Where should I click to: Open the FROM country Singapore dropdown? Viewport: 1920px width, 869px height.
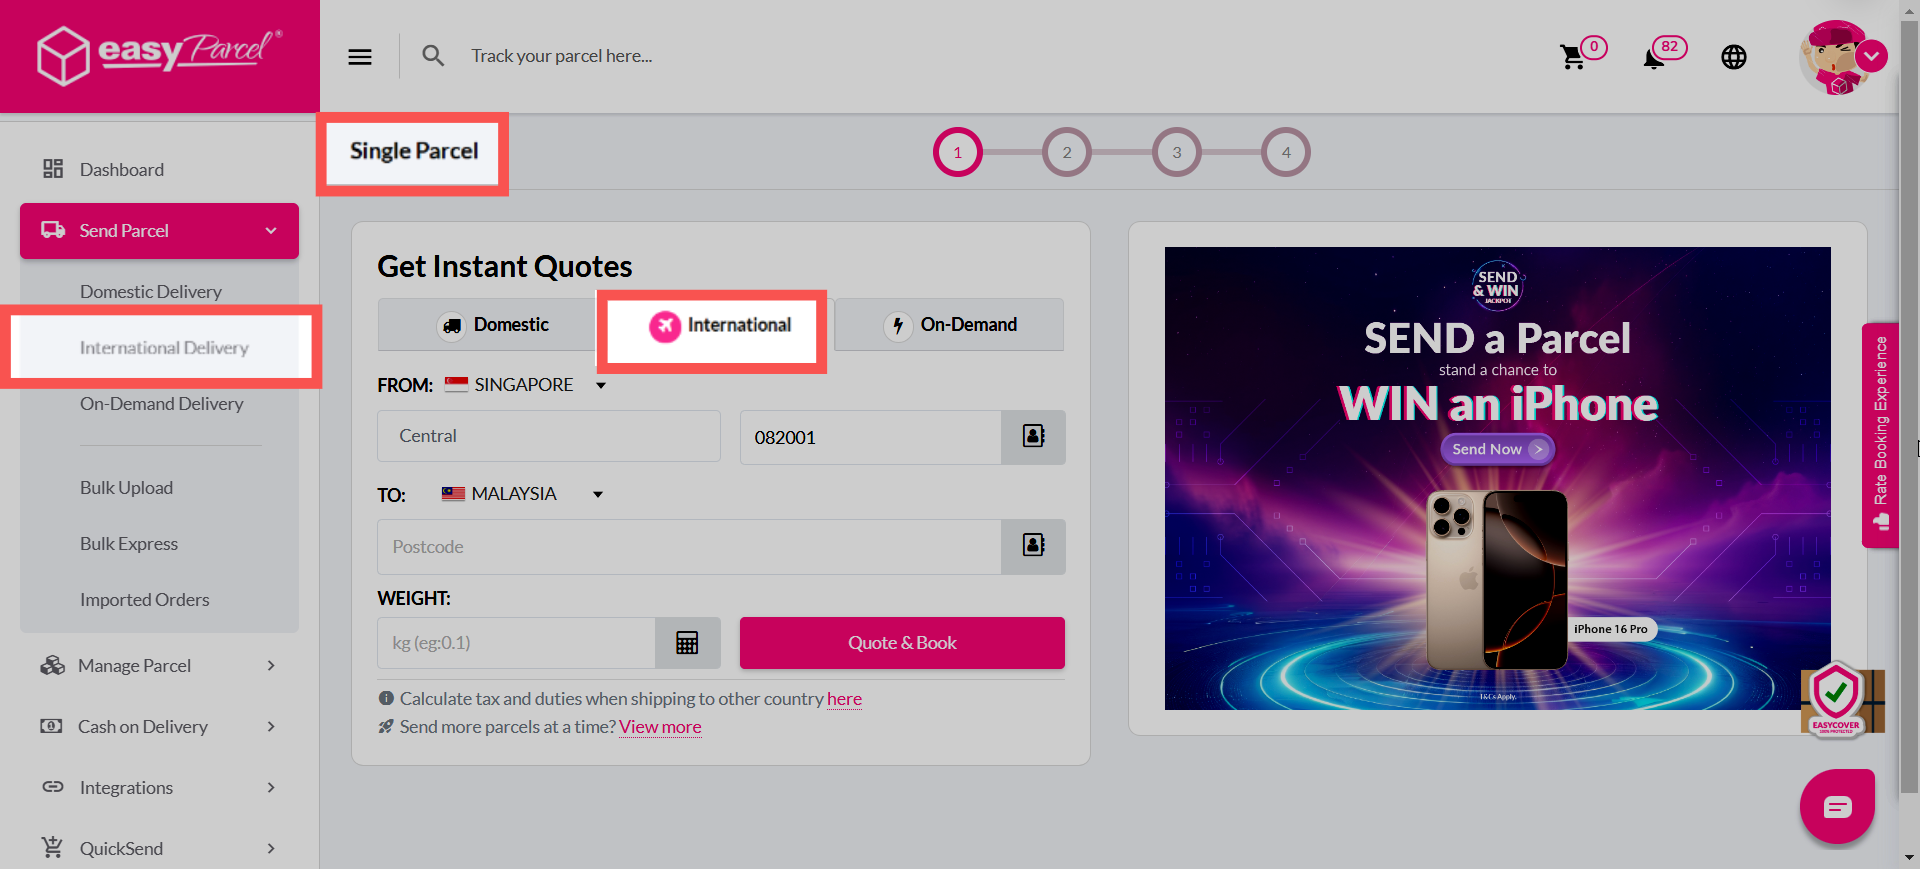point(526,385)
